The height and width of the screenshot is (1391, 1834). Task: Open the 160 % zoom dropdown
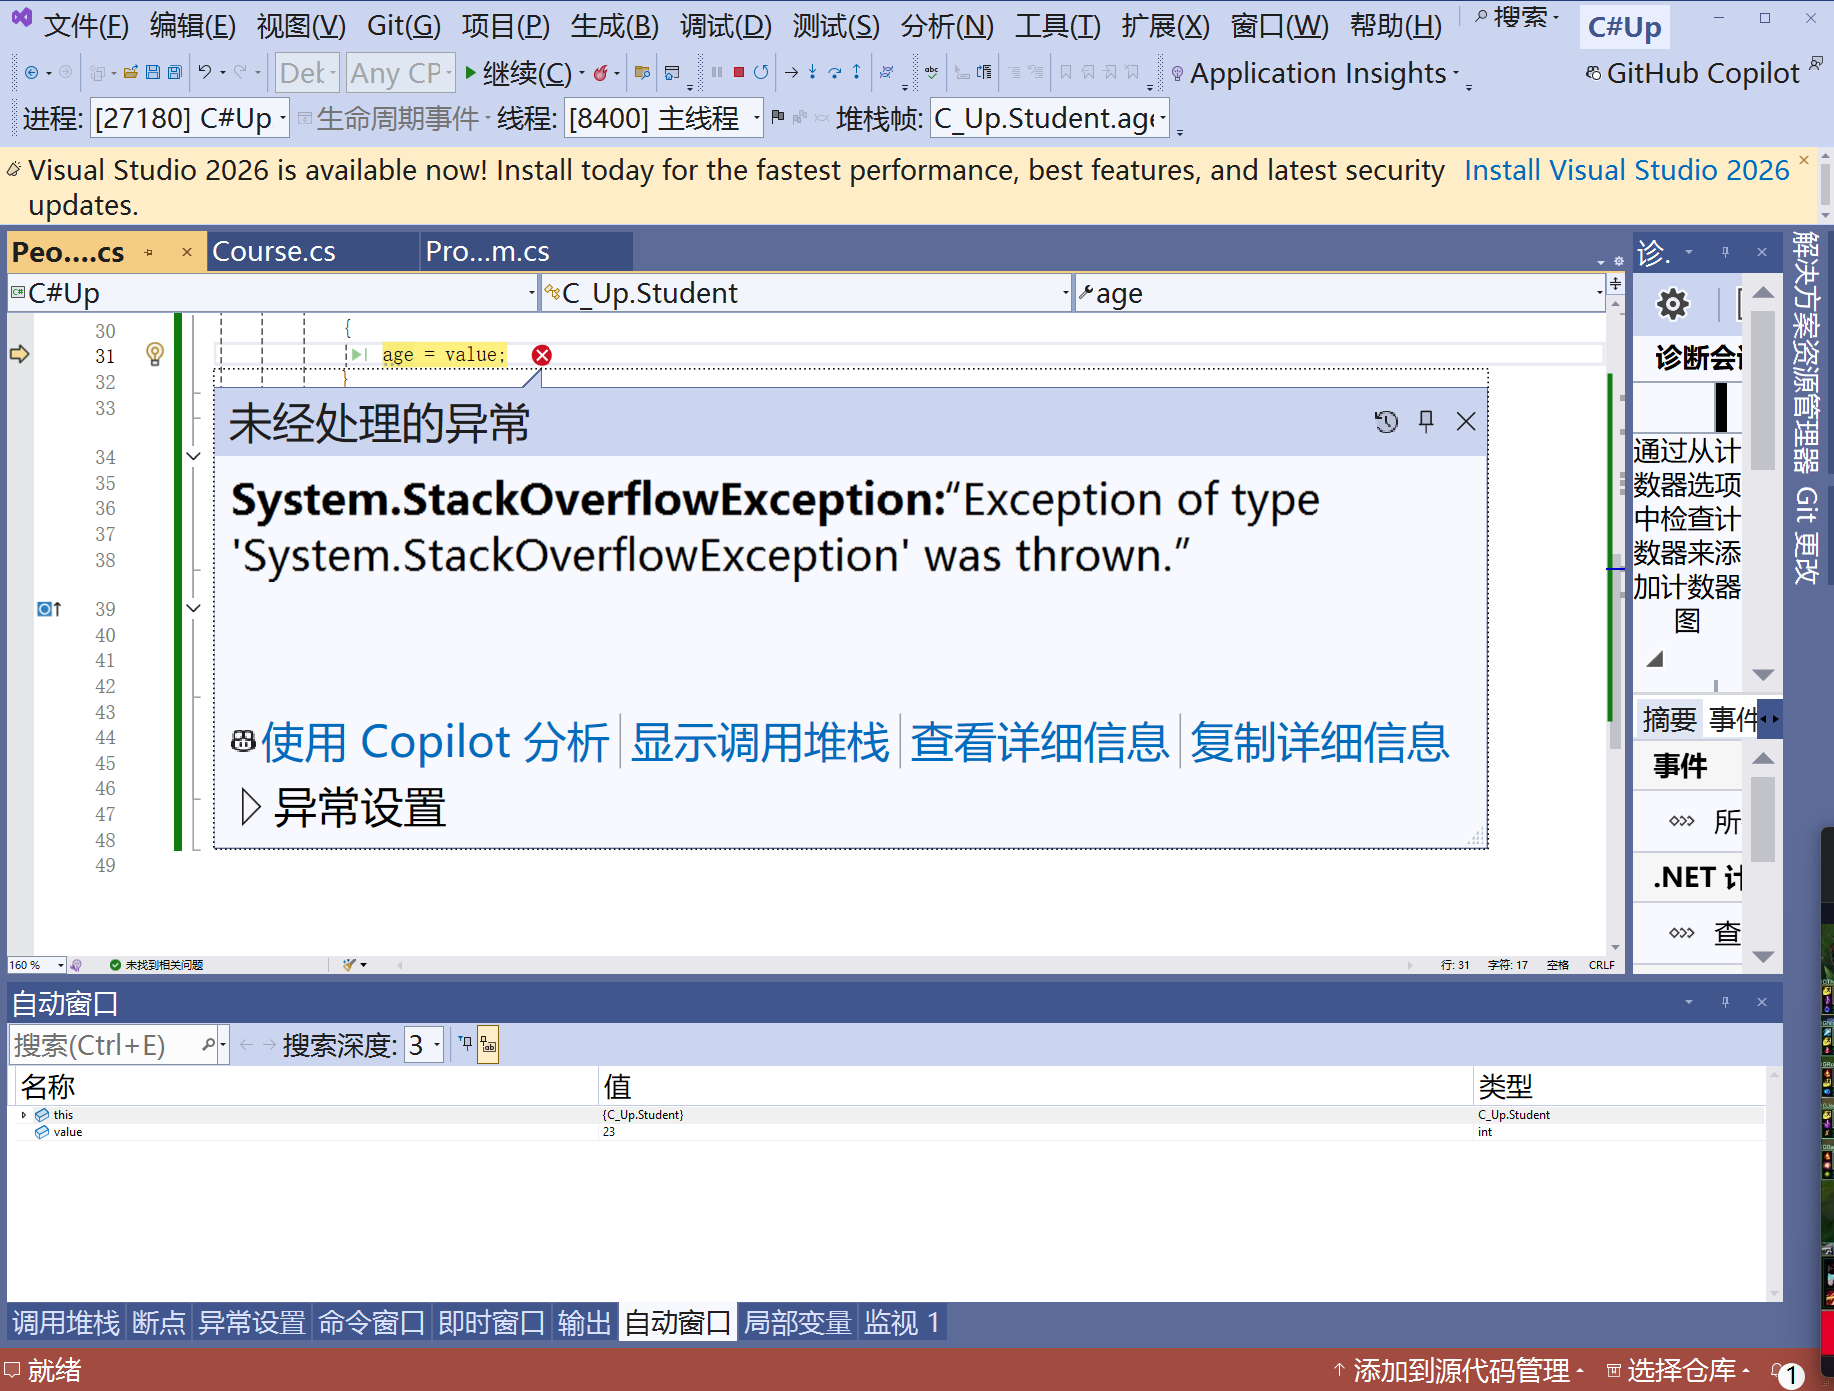[37, 965]
